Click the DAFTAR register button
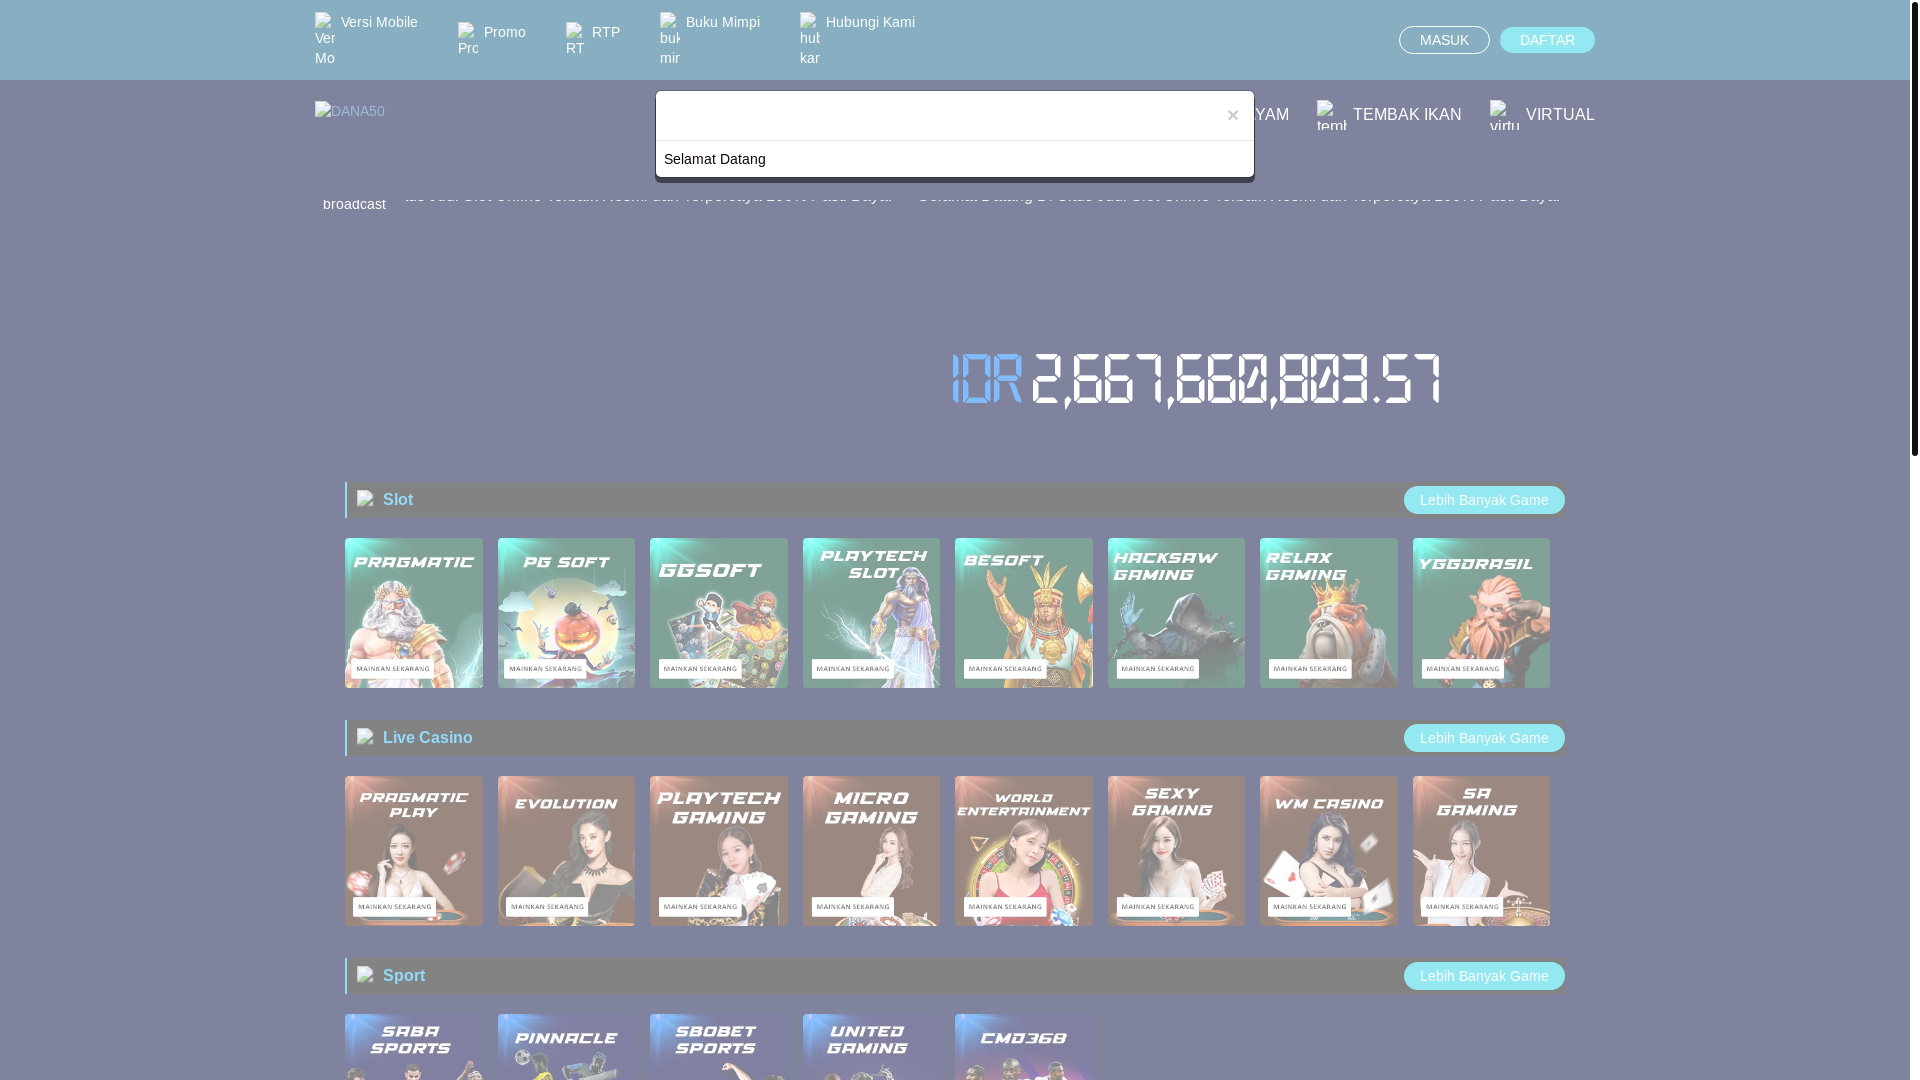 (1547, 40)
